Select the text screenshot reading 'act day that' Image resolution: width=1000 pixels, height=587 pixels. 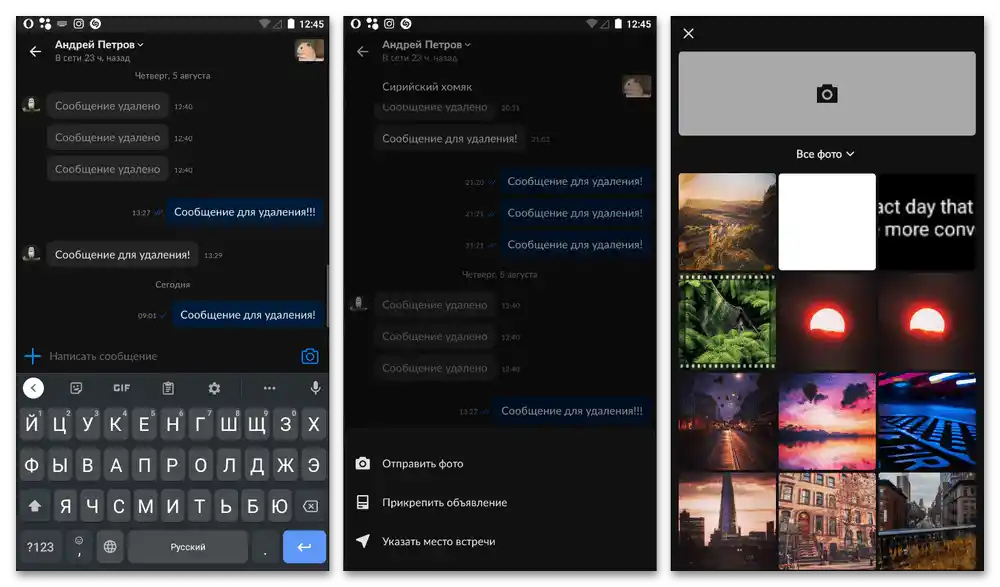pyautogui.click(x=927, y=221)
